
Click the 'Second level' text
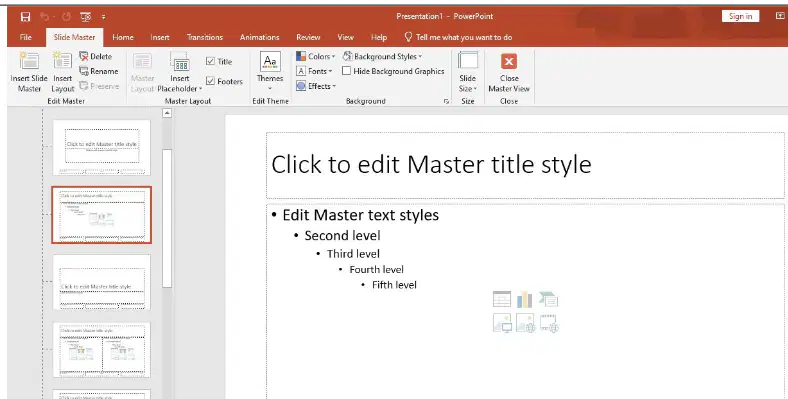[x=342, y=236]
